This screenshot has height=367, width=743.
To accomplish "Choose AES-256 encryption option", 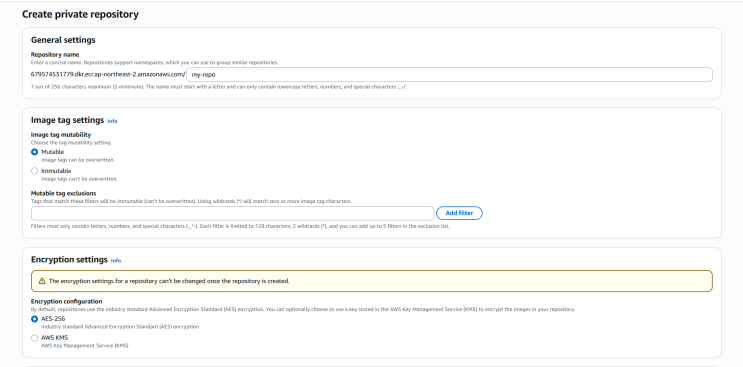I will 34,319.
